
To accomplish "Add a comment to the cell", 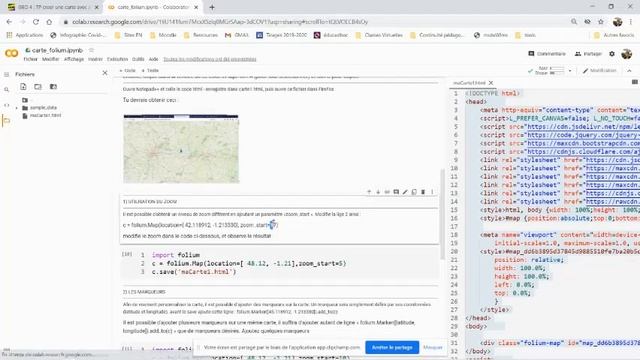I will pyautogui.click(x=396, y=192).
